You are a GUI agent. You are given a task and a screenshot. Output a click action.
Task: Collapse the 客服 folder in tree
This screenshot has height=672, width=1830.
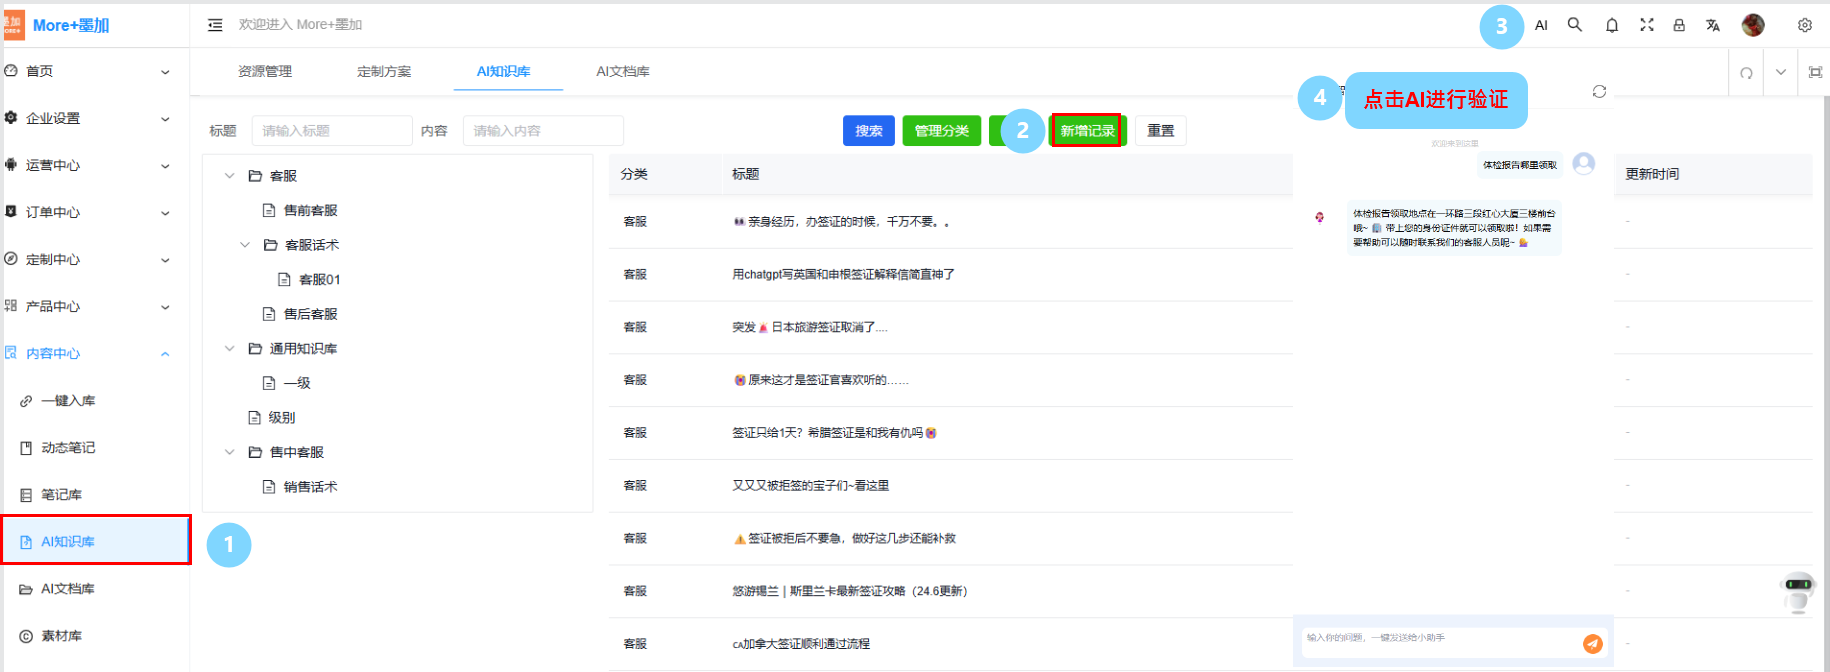(x=229, y=176)
